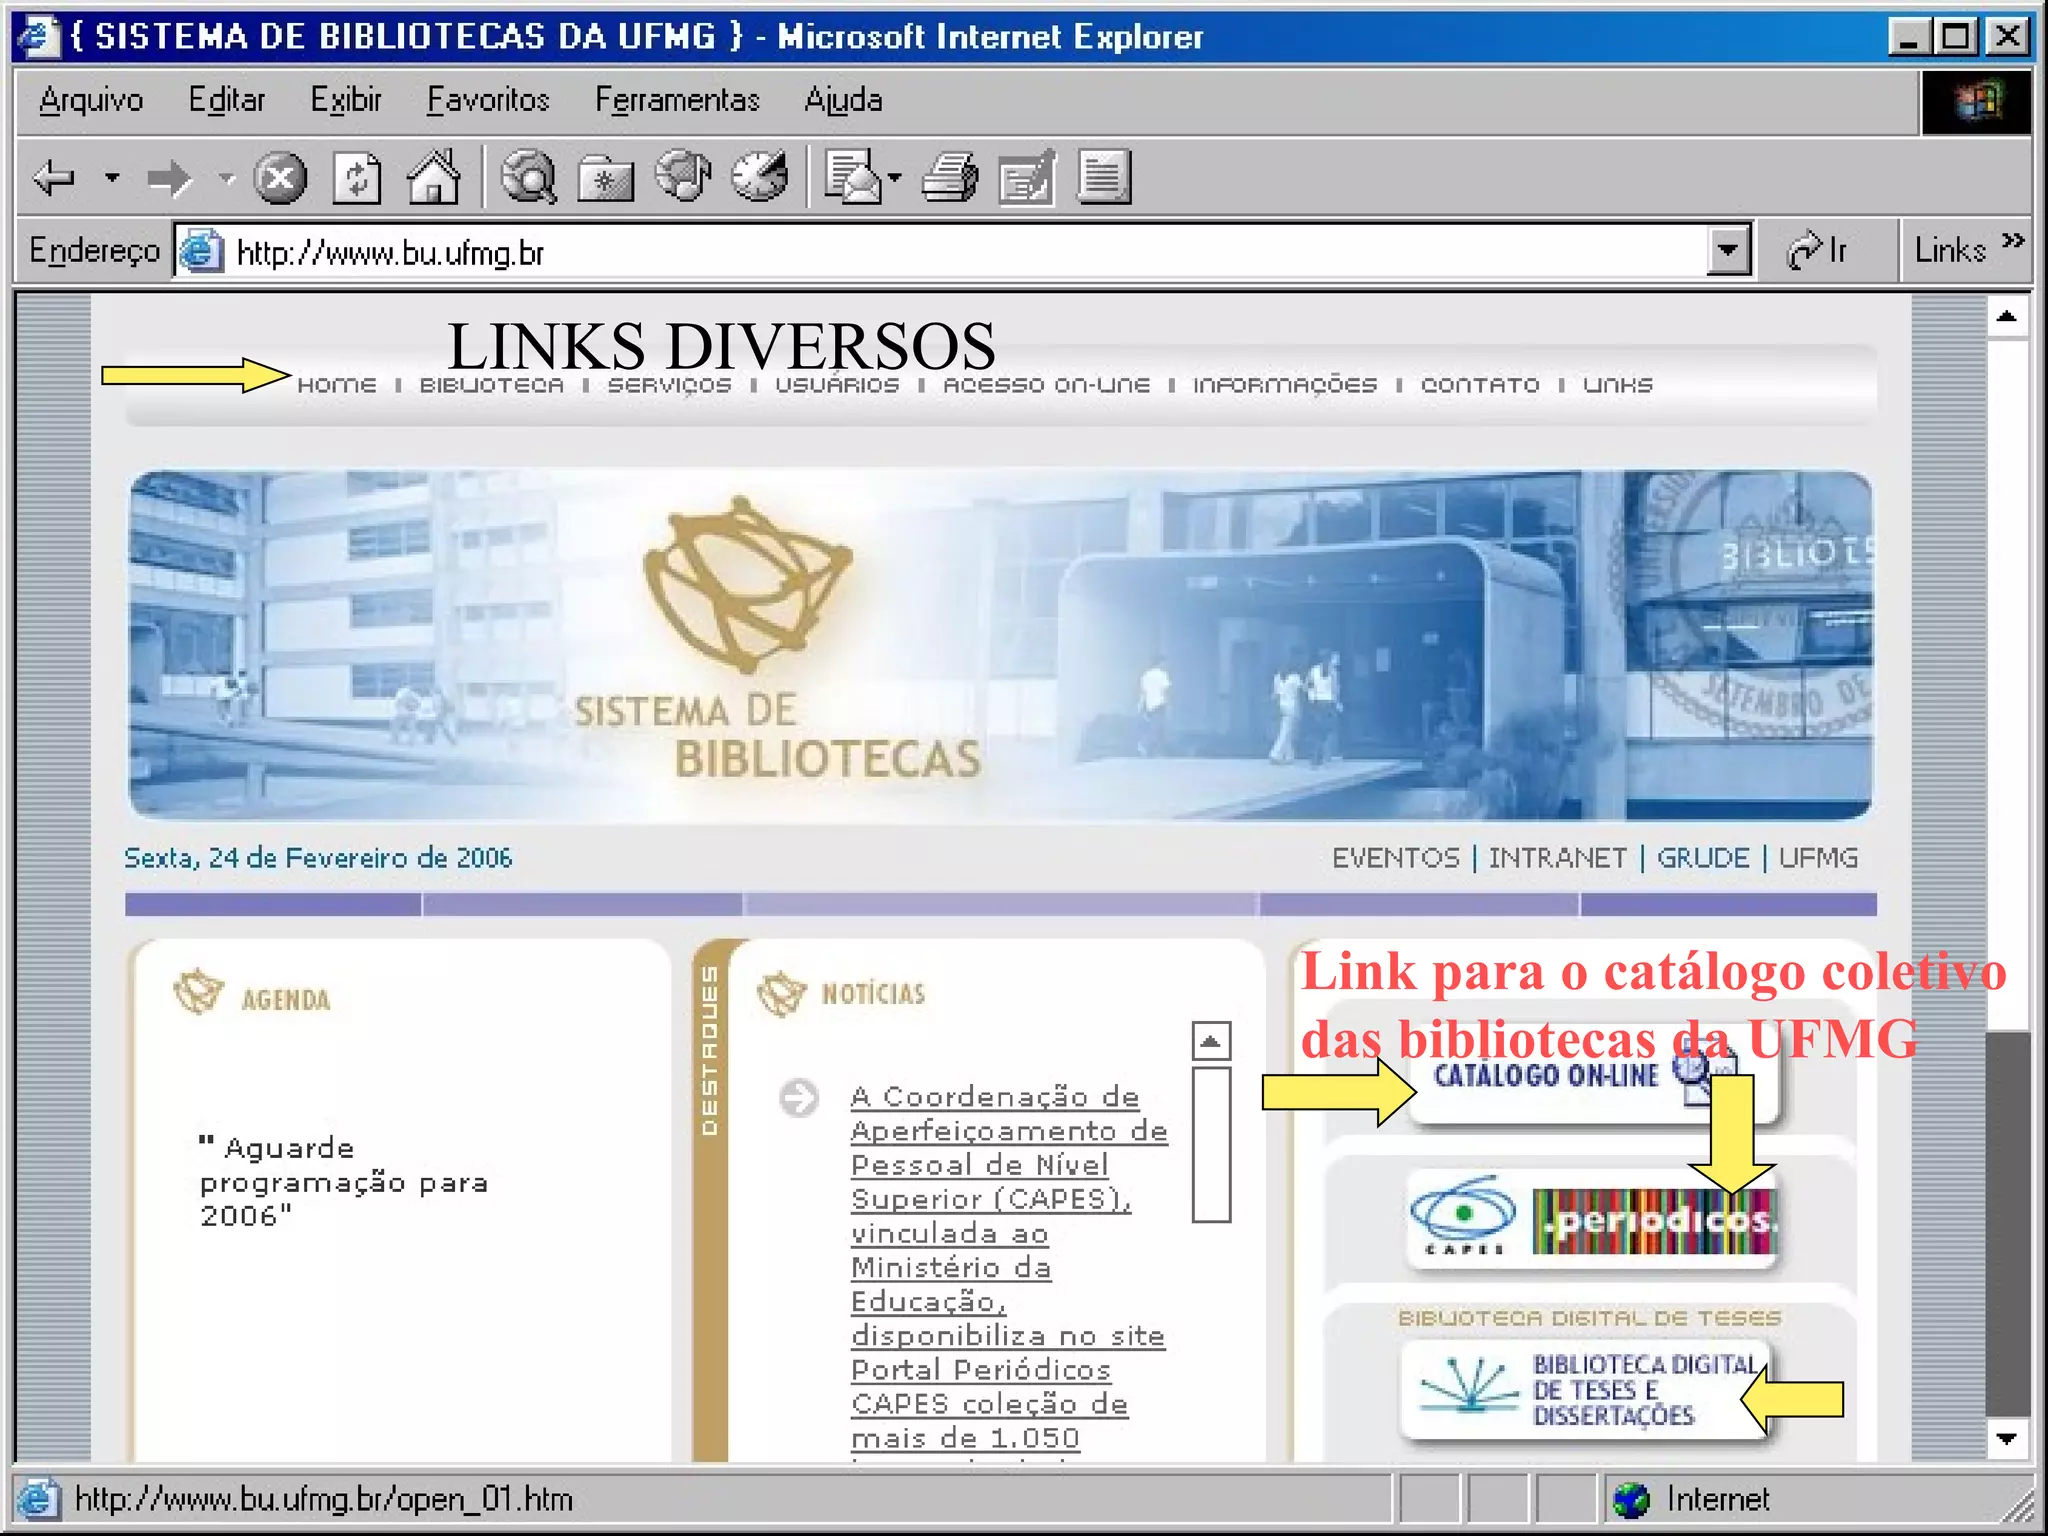
Task: Click the page icon in the address bar
Action: [x=201, y=250]
